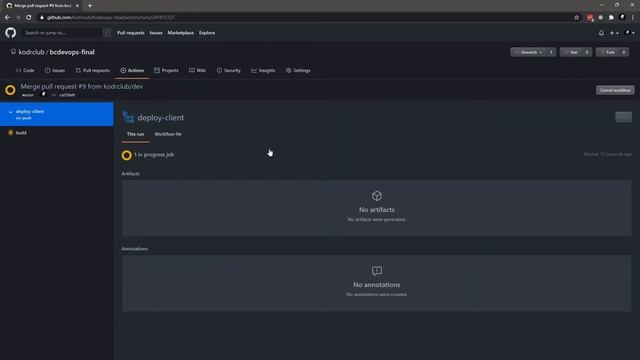
Task: Open the Security tab
Action: click(x=229, y=70)
